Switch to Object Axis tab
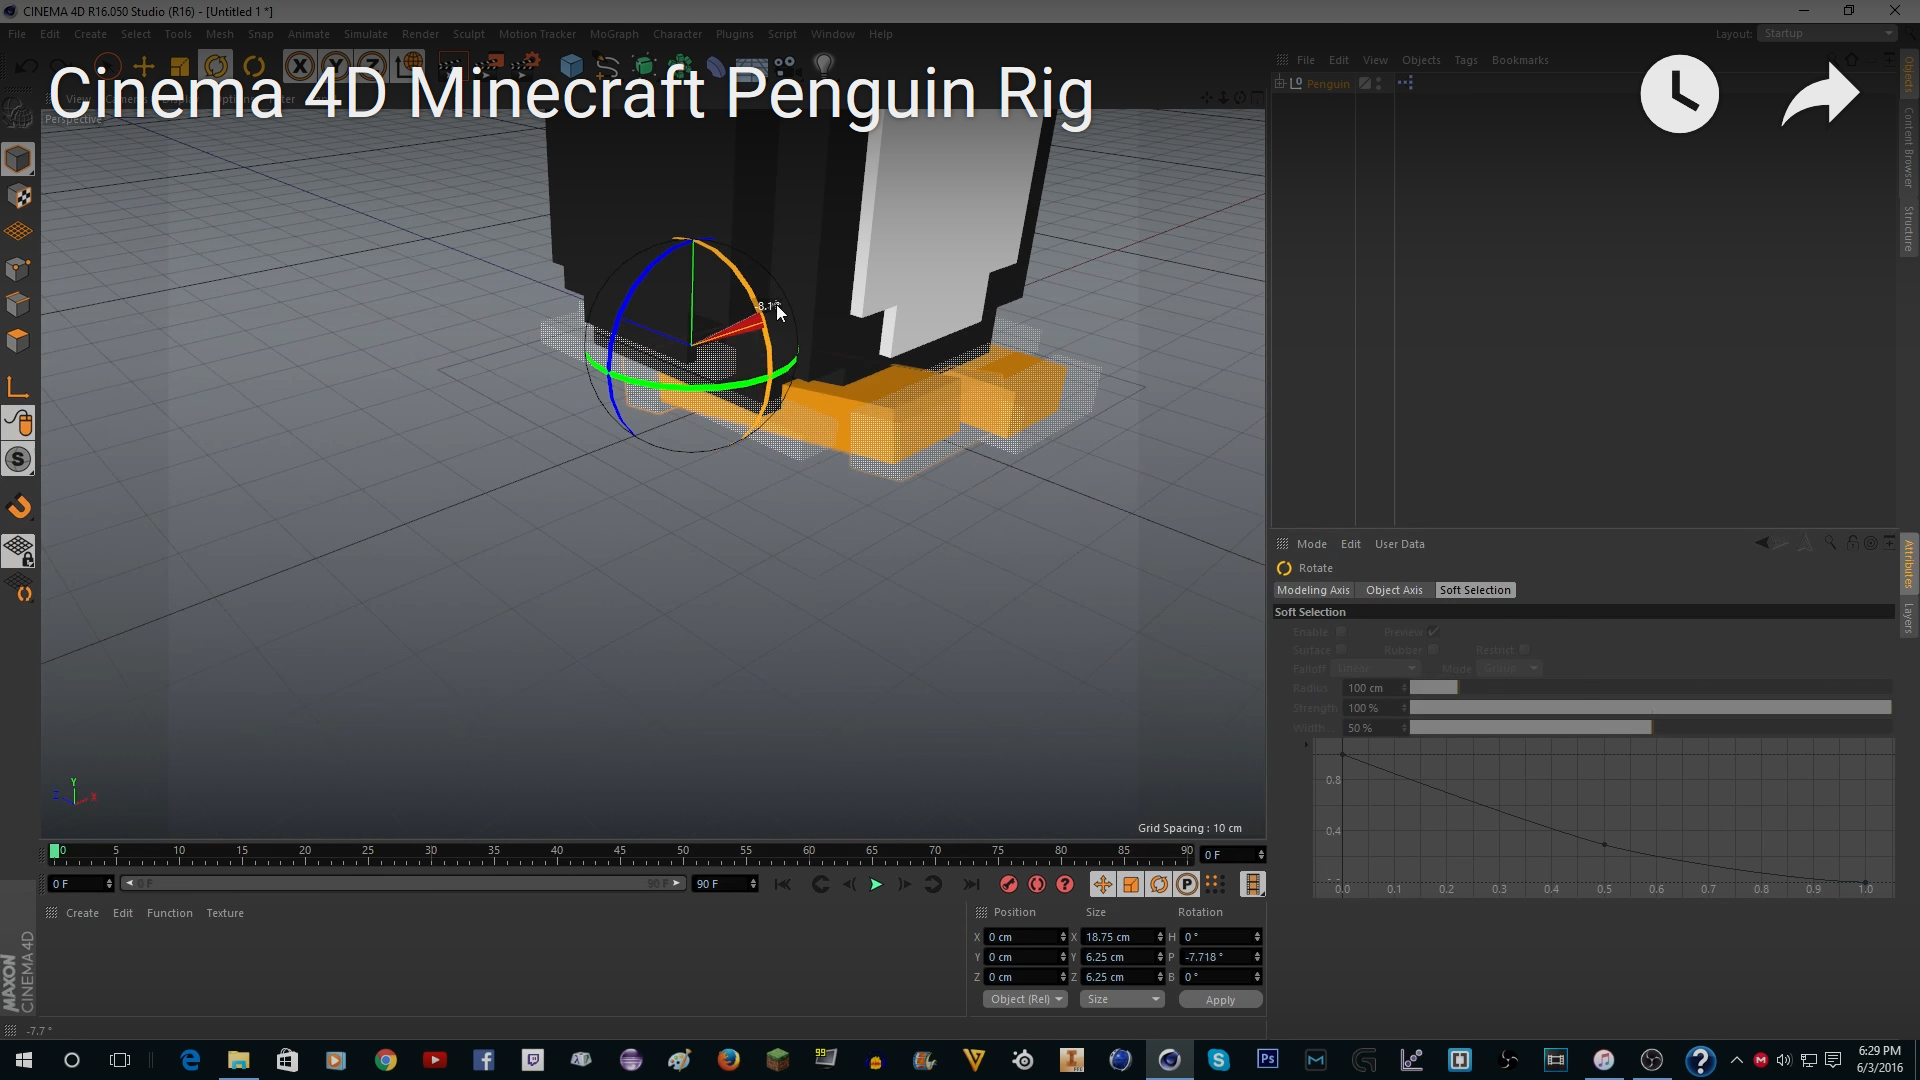Viewport: 1920px width, 1080px height. pyautogui.click(x=1394, y=590)
